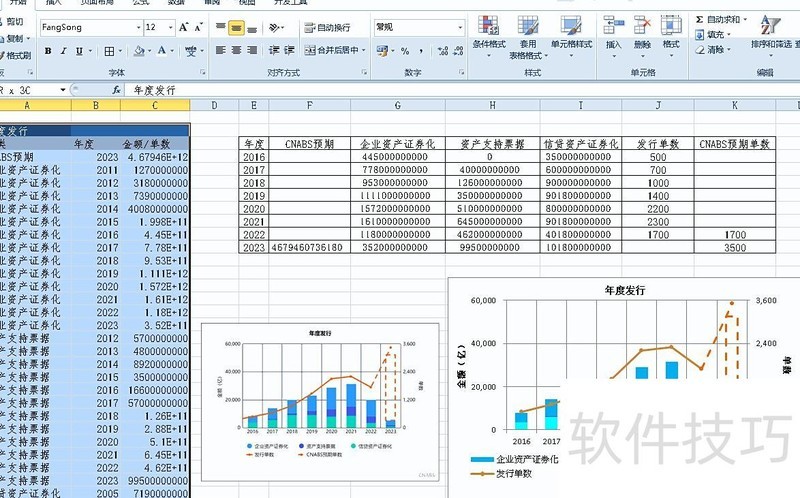Open 字体 group dialog launcher

point(203,72)
